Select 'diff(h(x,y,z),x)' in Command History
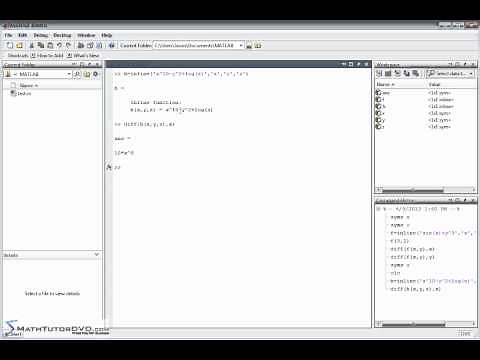 pos(415,289)
